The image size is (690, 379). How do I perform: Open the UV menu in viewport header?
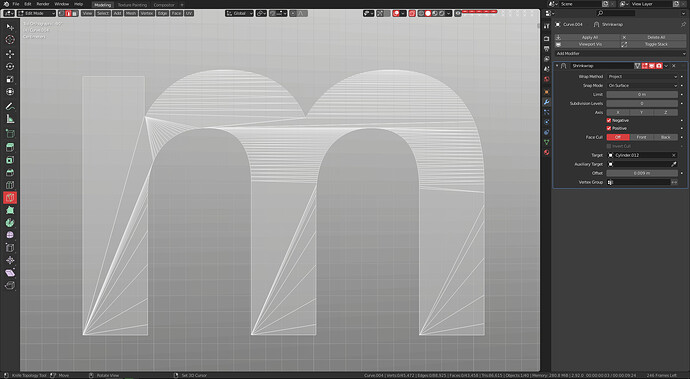pos(189,13)
